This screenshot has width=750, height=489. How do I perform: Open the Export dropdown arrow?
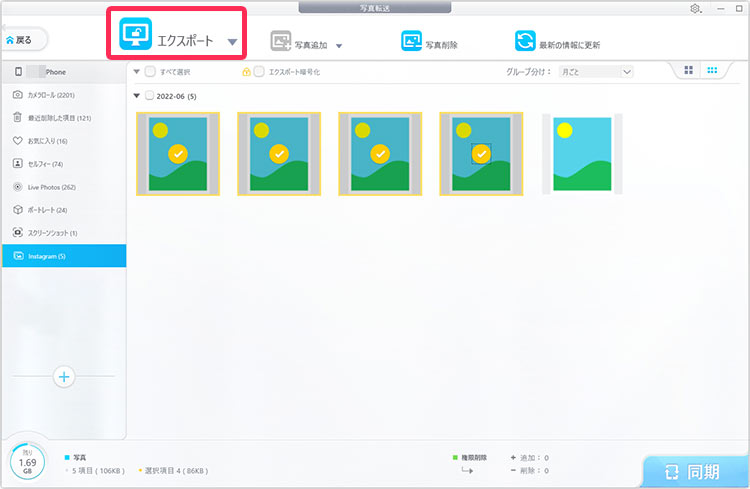point(232,43)
